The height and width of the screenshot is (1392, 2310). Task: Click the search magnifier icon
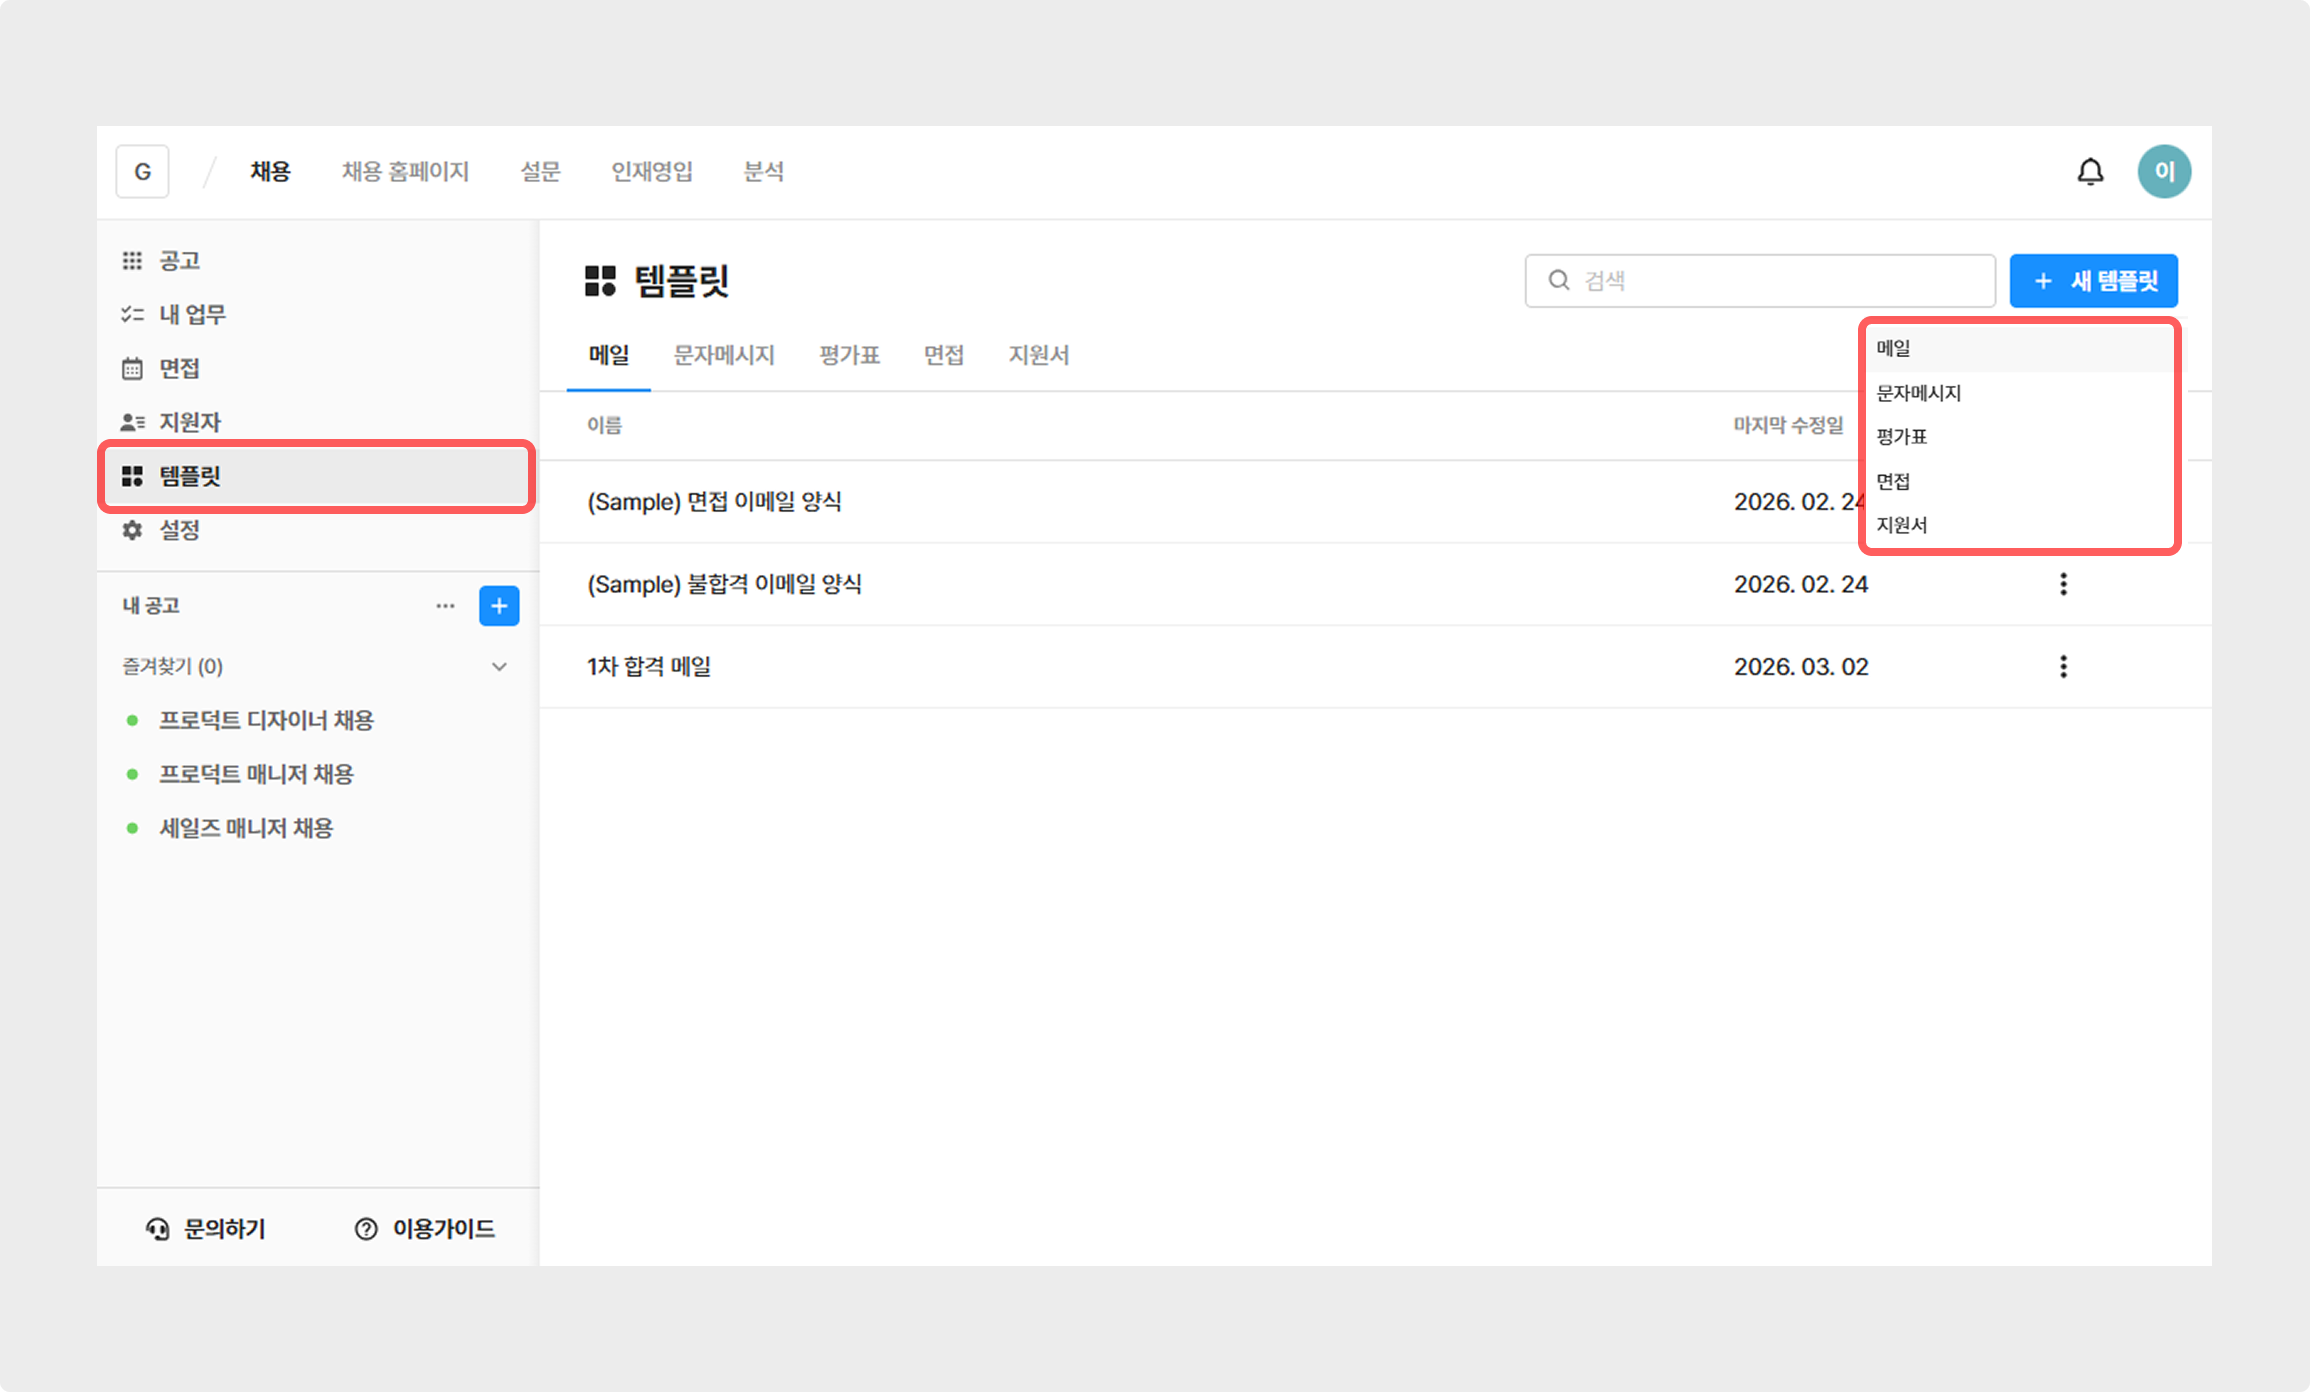pos(1558,280)
